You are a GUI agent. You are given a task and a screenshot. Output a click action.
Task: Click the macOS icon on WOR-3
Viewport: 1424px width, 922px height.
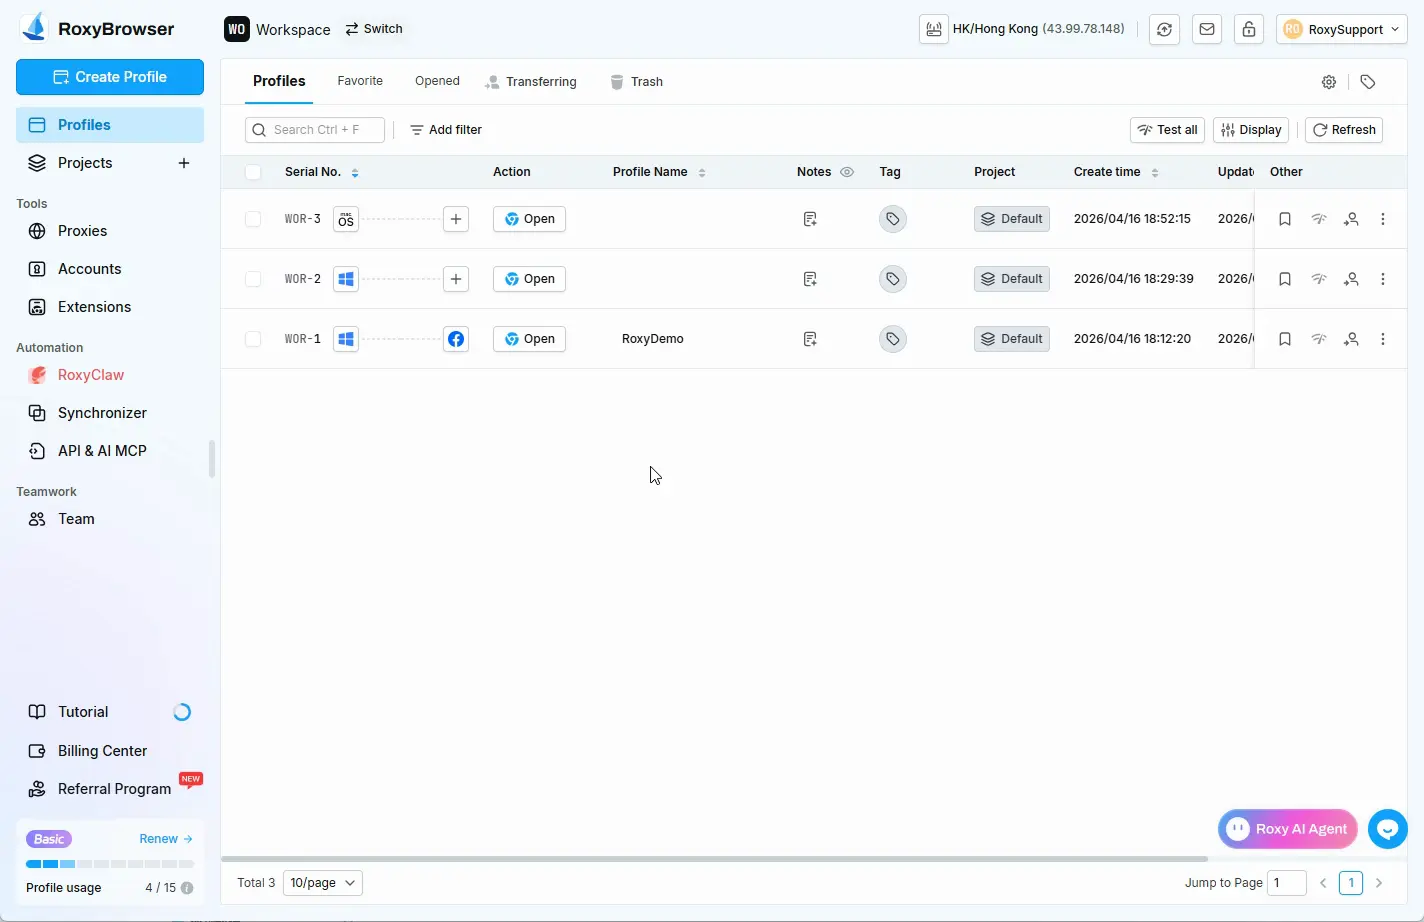pyautogui.click(x=346, y=219)
